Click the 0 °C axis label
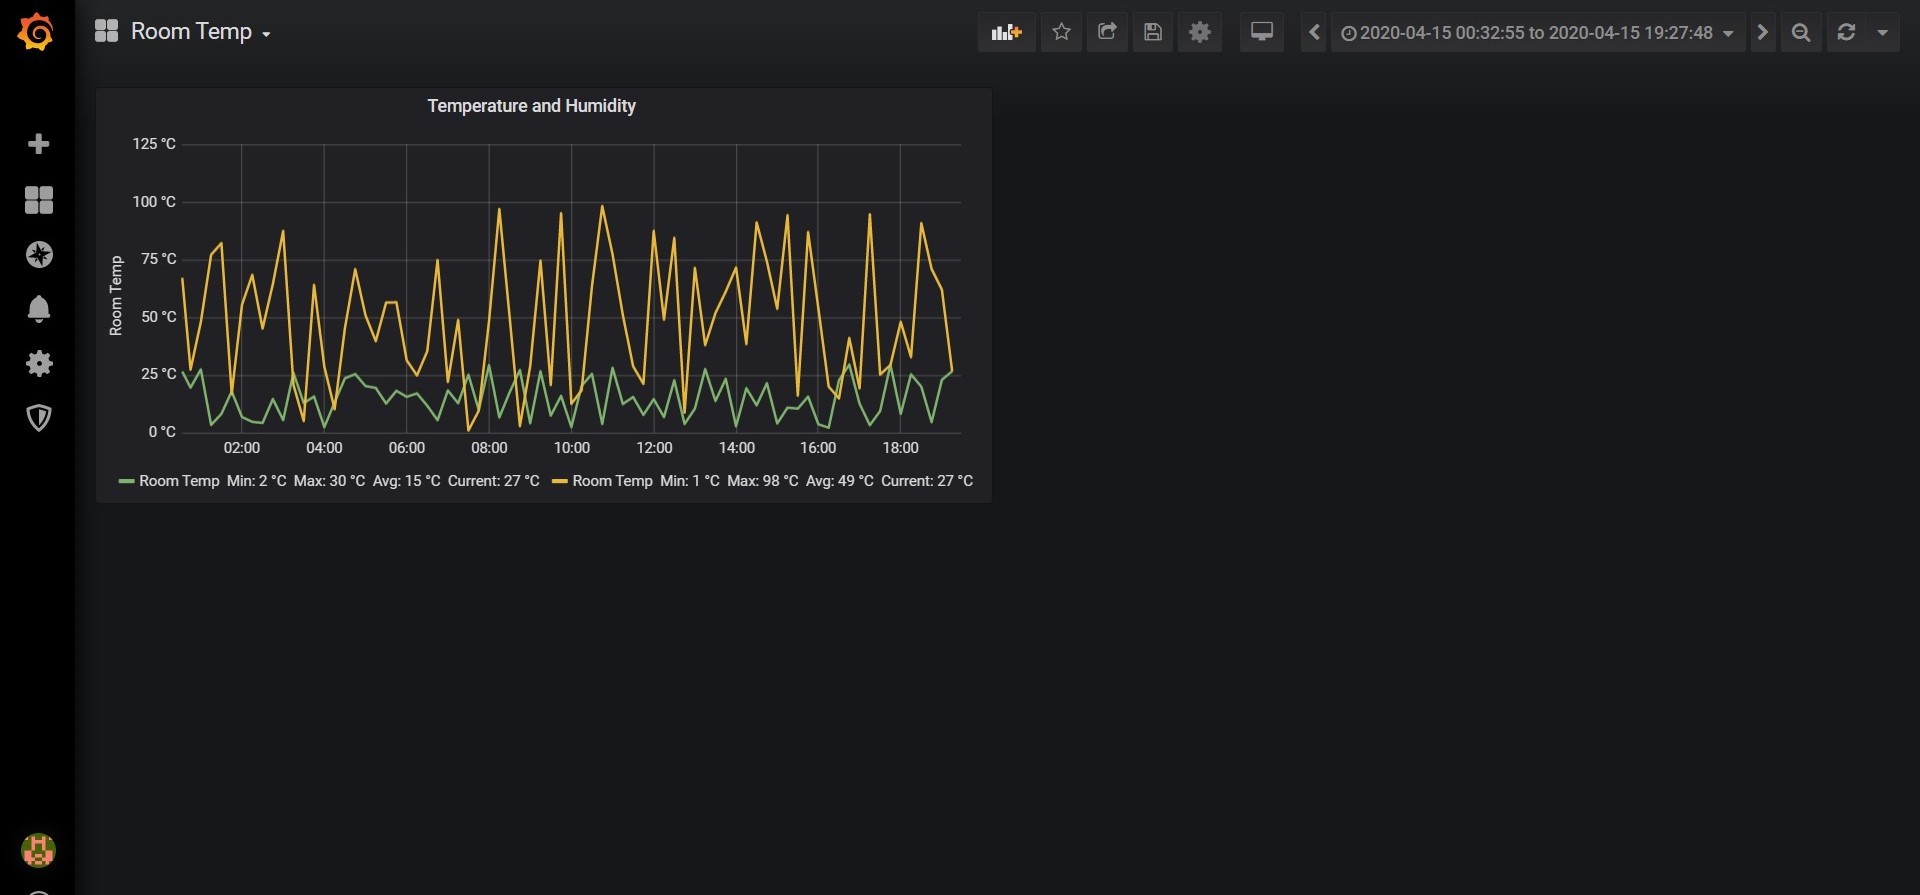Viewport: 1920px width, 895px height. click(x=162, y=432)
